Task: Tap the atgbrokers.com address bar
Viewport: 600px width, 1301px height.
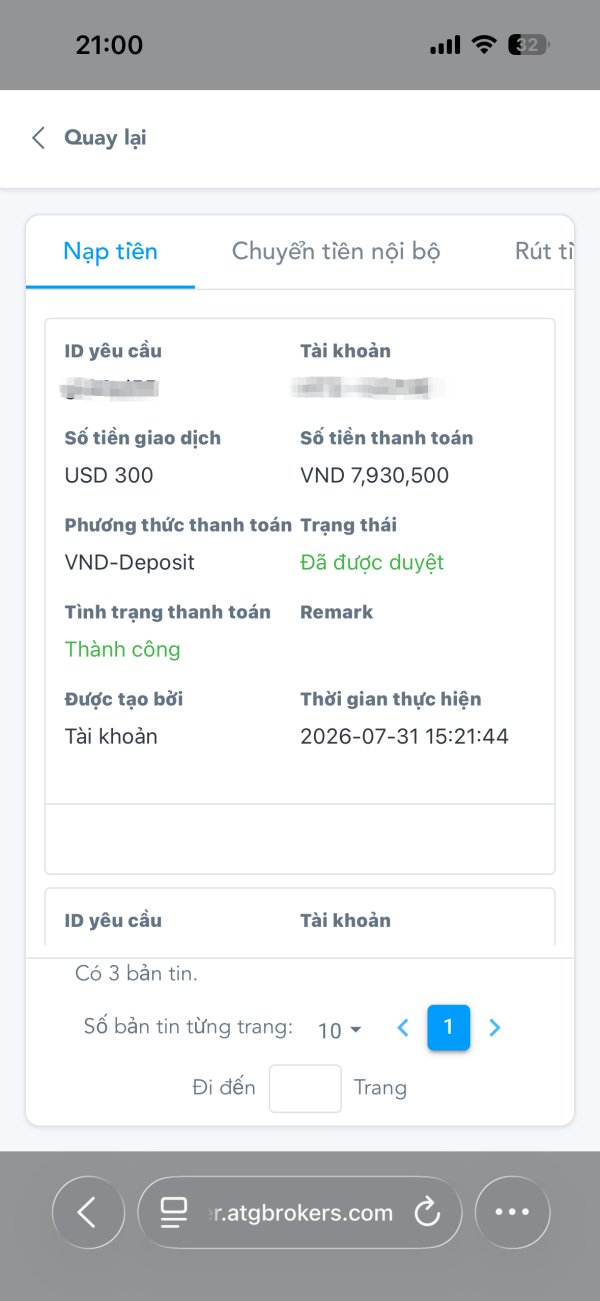Action: coord(300,1212)
